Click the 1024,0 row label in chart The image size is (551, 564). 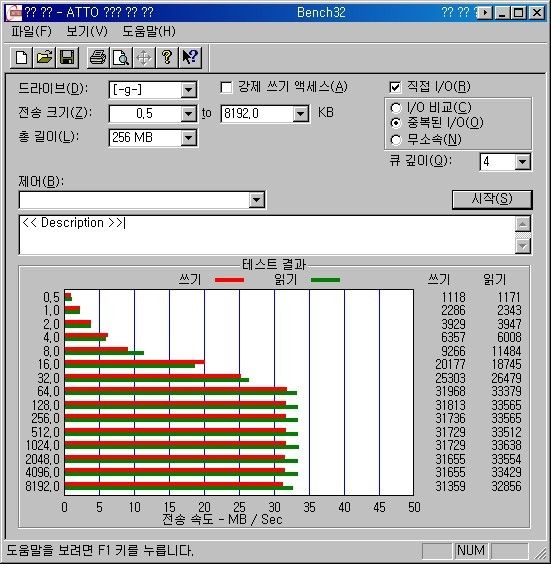pos(42,445)
